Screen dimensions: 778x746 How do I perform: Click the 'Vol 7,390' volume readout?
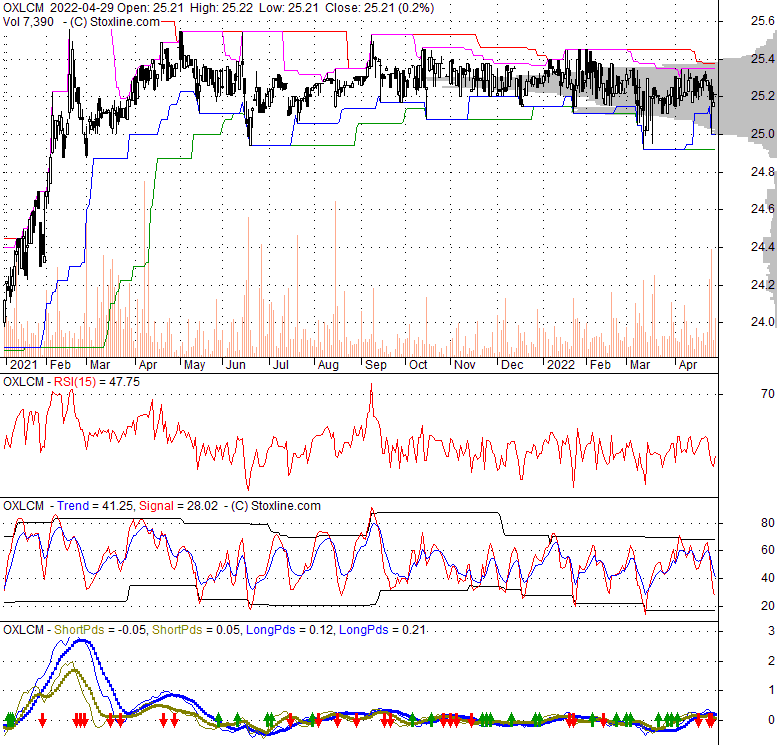28,22
